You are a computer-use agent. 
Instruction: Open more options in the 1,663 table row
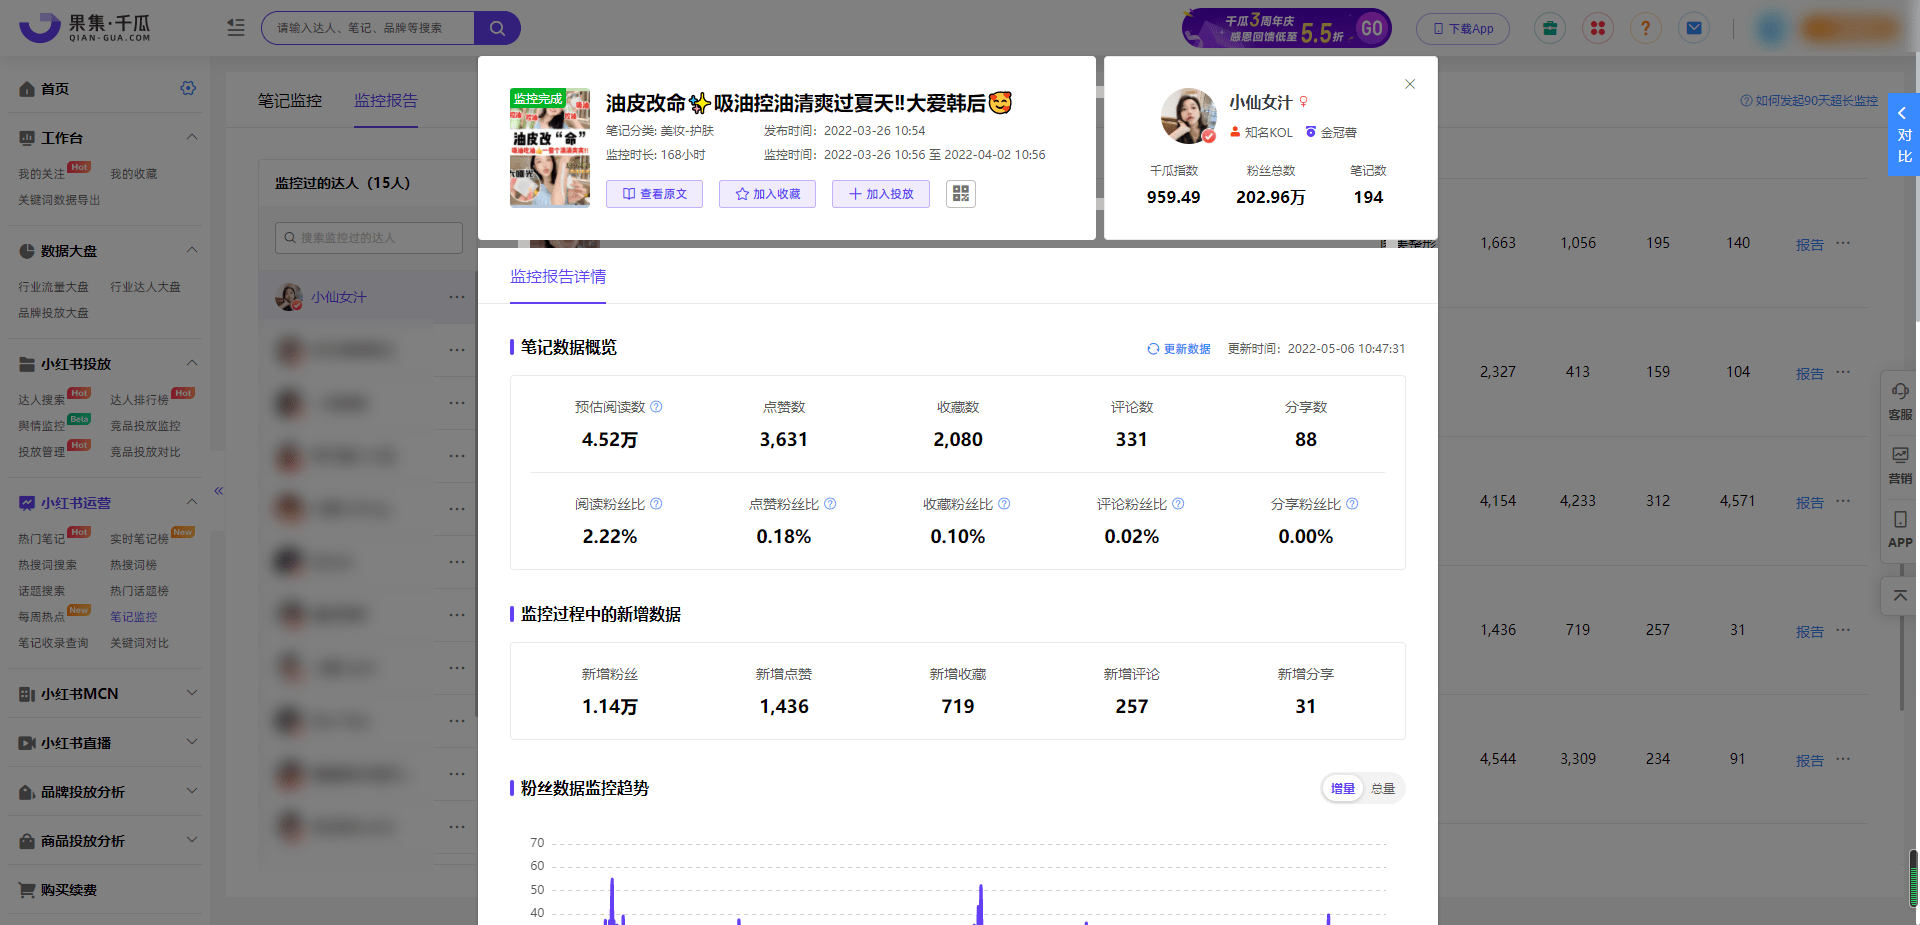[x=1843, y=243]
